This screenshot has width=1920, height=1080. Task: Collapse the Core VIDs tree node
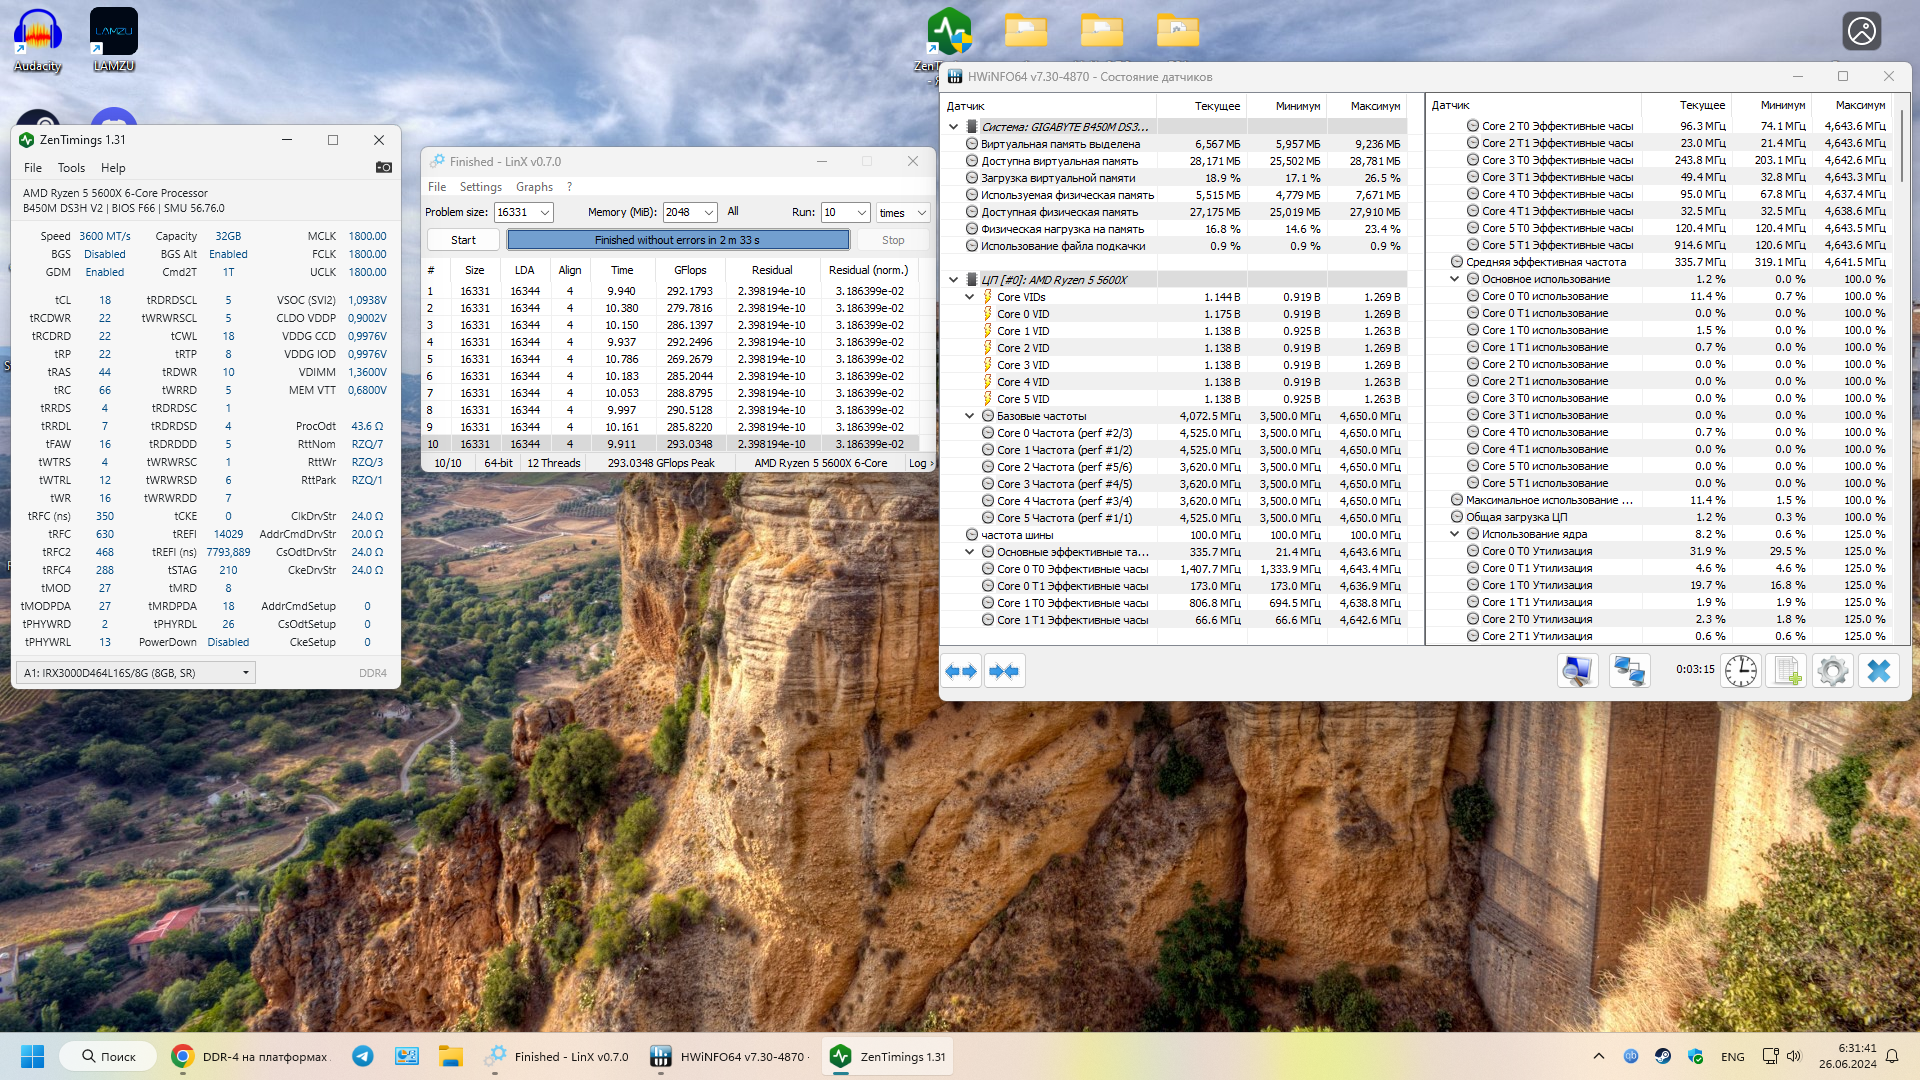(969, 297)
